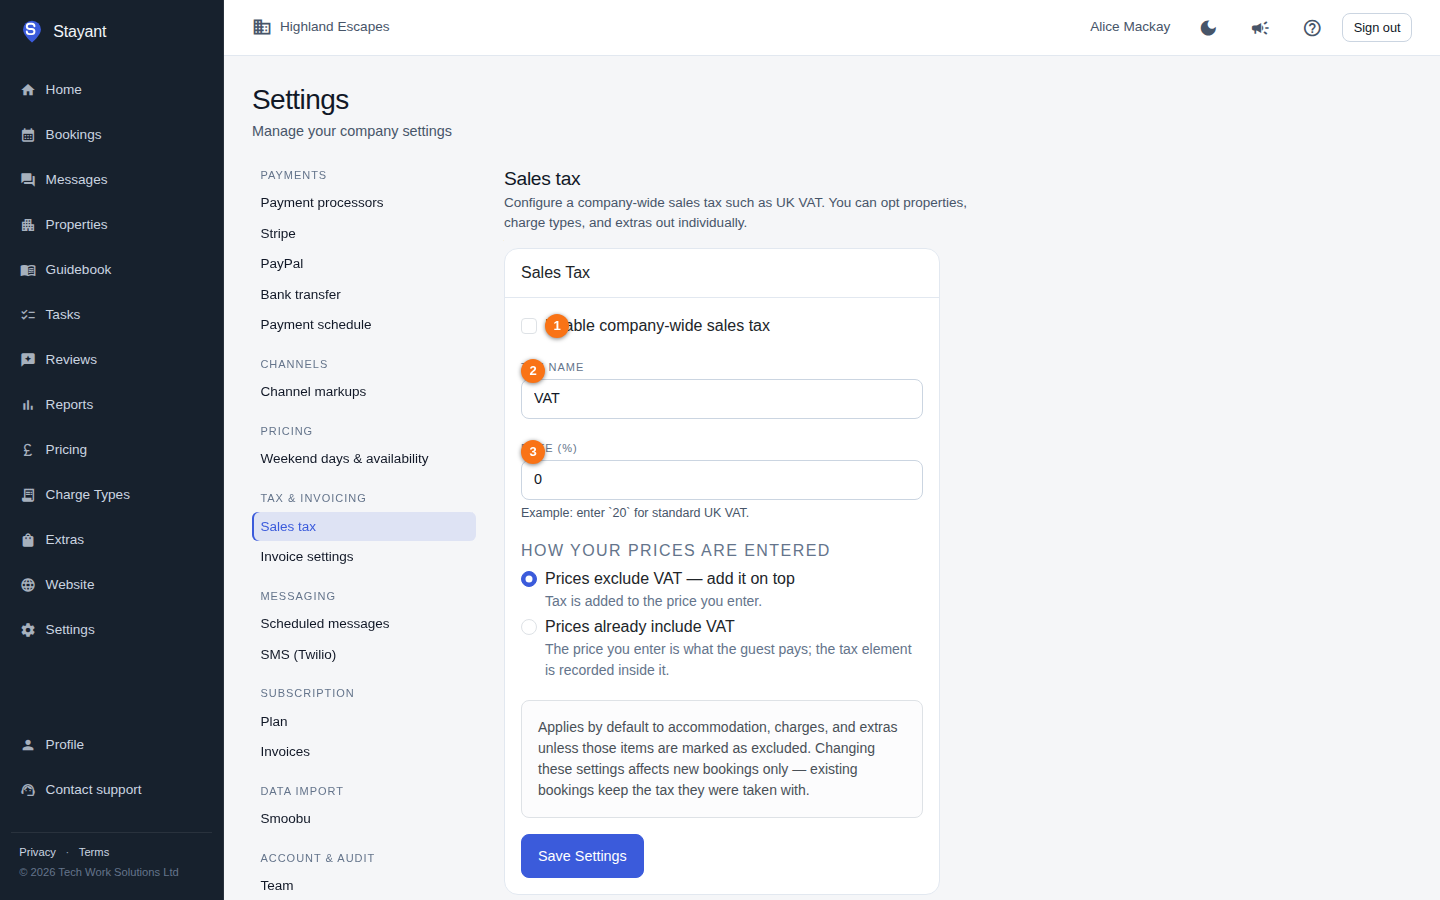Image resolution: width=1440 pixels, height=900 pixels.
Task: Click the rate percentage input field
Action: click(722, 480)
